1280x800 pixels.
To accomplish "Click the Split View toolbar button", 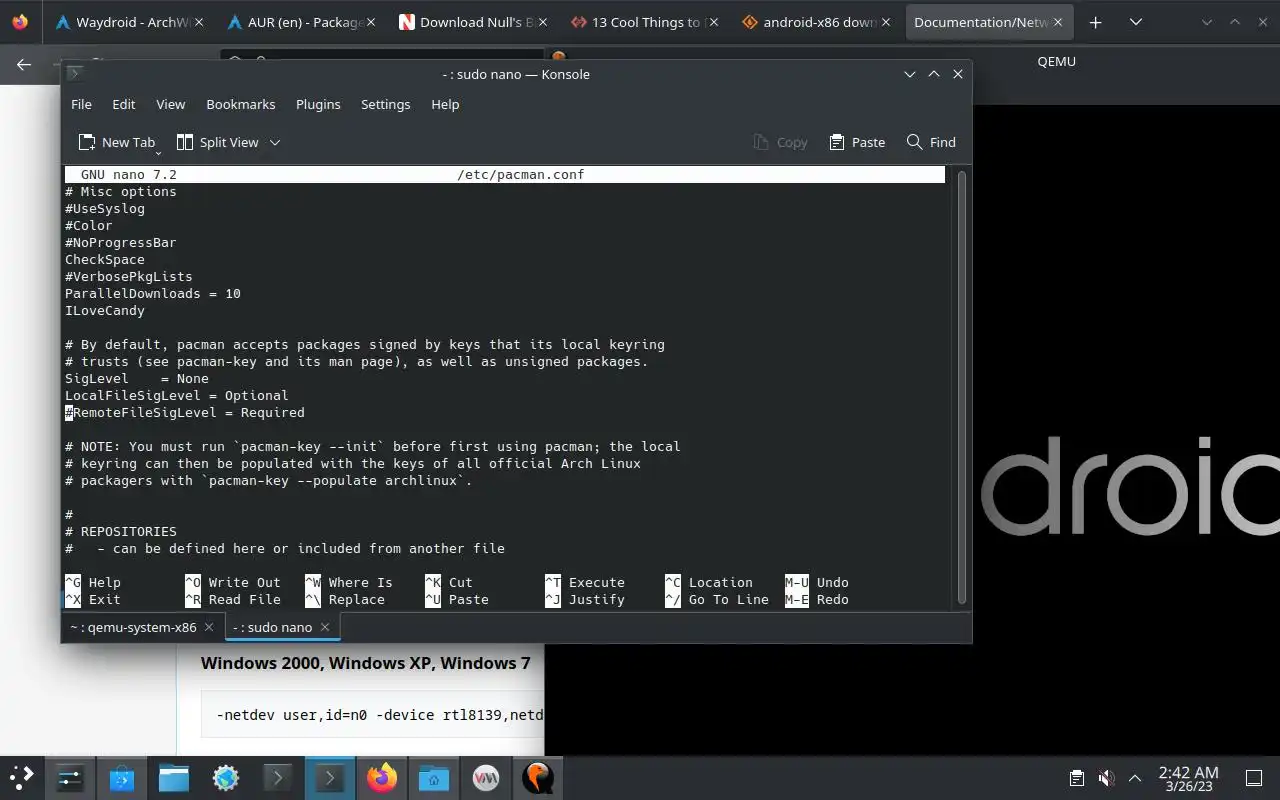I will pyautogui.click(x=217, y=142).
